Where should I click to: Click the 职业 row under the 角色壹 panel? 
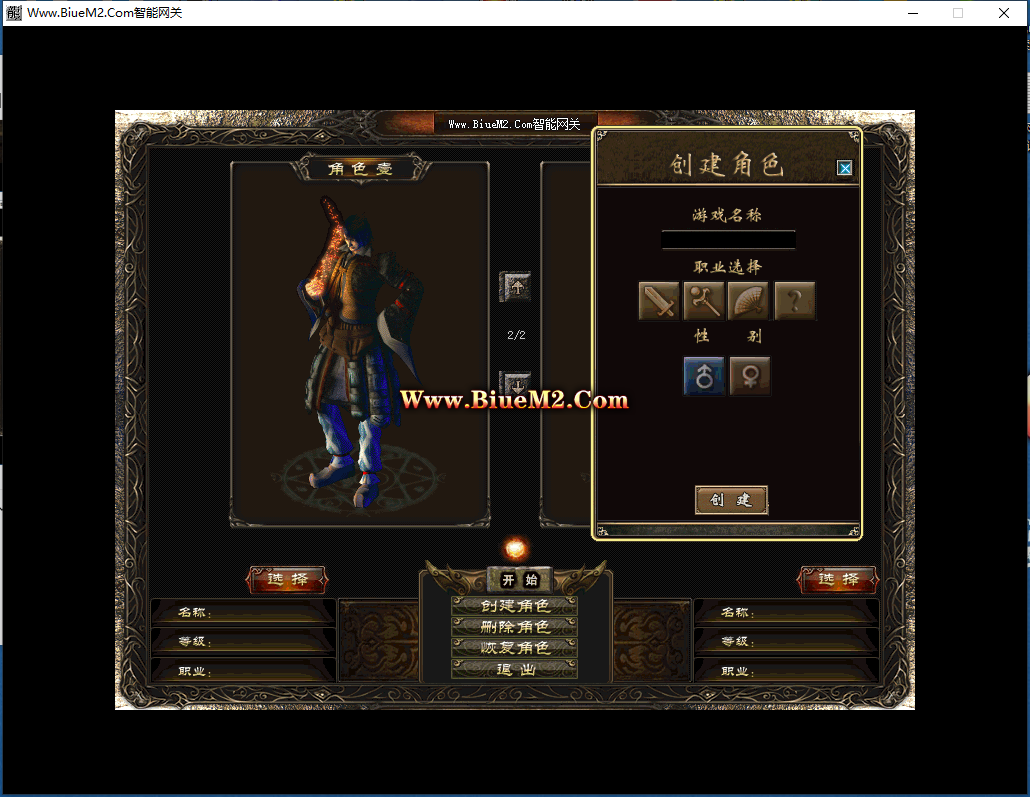click(244, 671)
